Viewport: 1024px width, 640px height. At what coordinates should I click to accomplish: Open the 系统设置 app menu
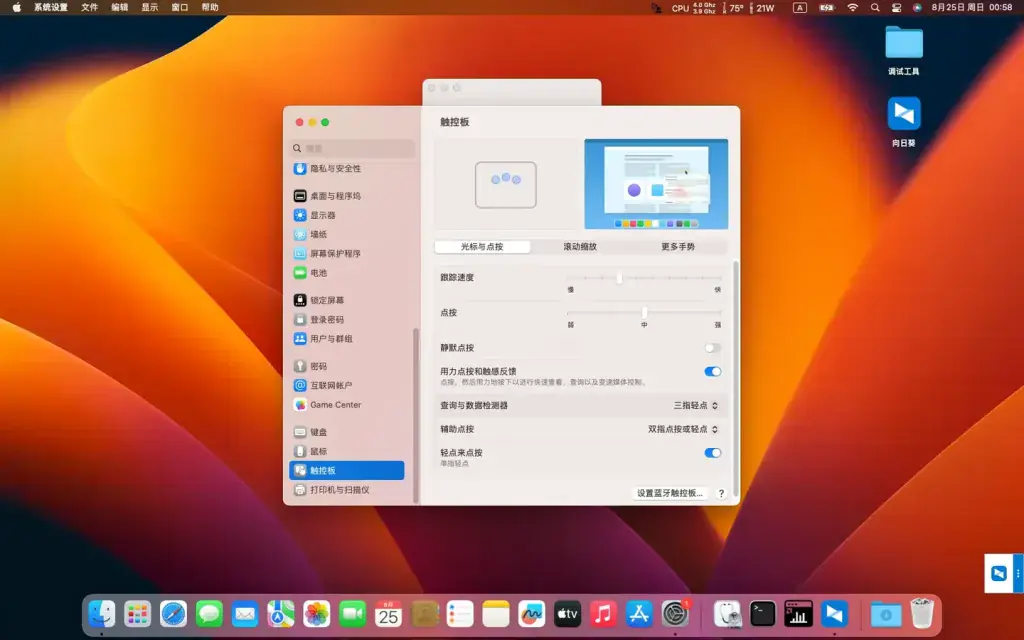tap(51, 8)
